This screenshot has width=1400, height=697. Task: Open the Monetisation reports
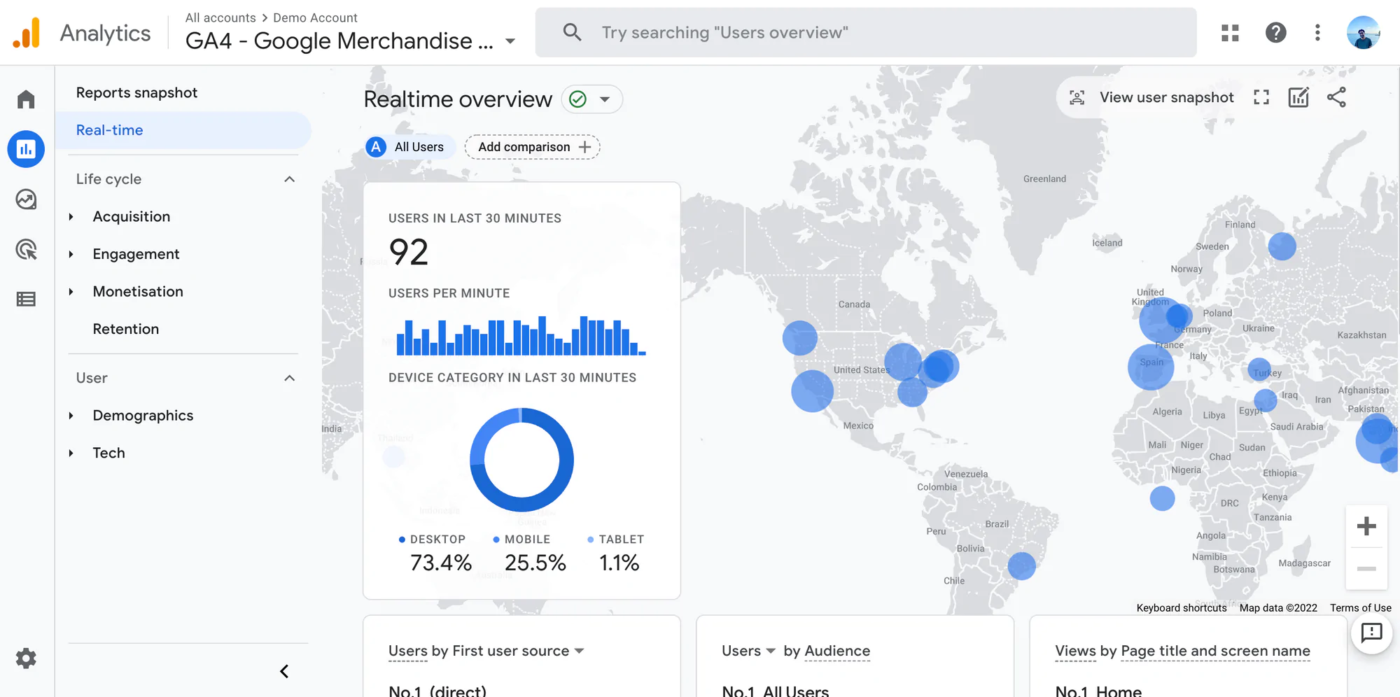coord(138,292)
